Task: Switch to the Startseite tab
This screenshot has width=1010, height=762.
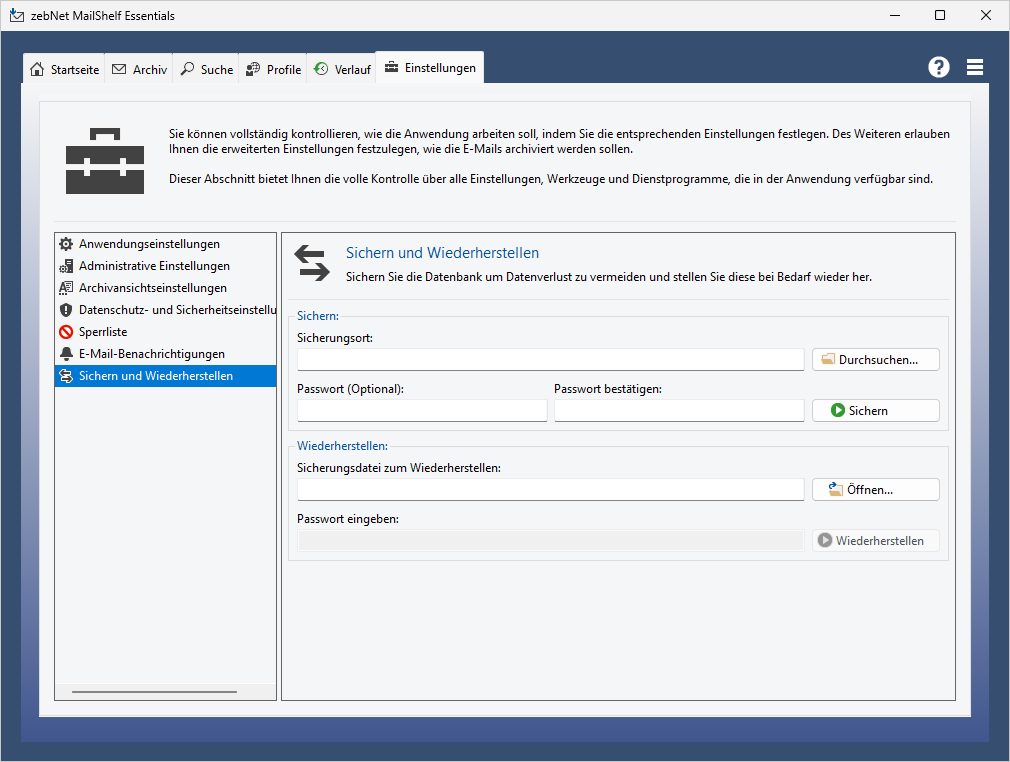Action: pos(65,70)
